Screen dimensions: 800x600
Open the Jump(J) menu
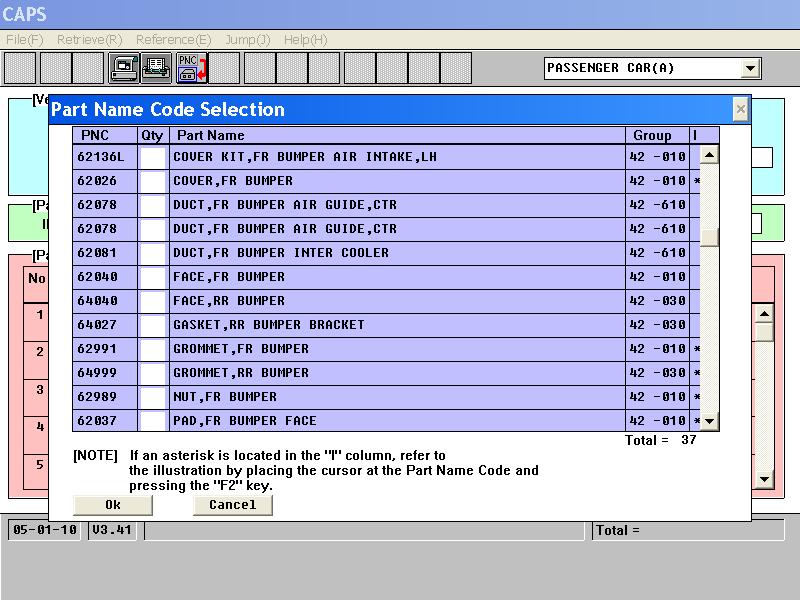[248, 40]
